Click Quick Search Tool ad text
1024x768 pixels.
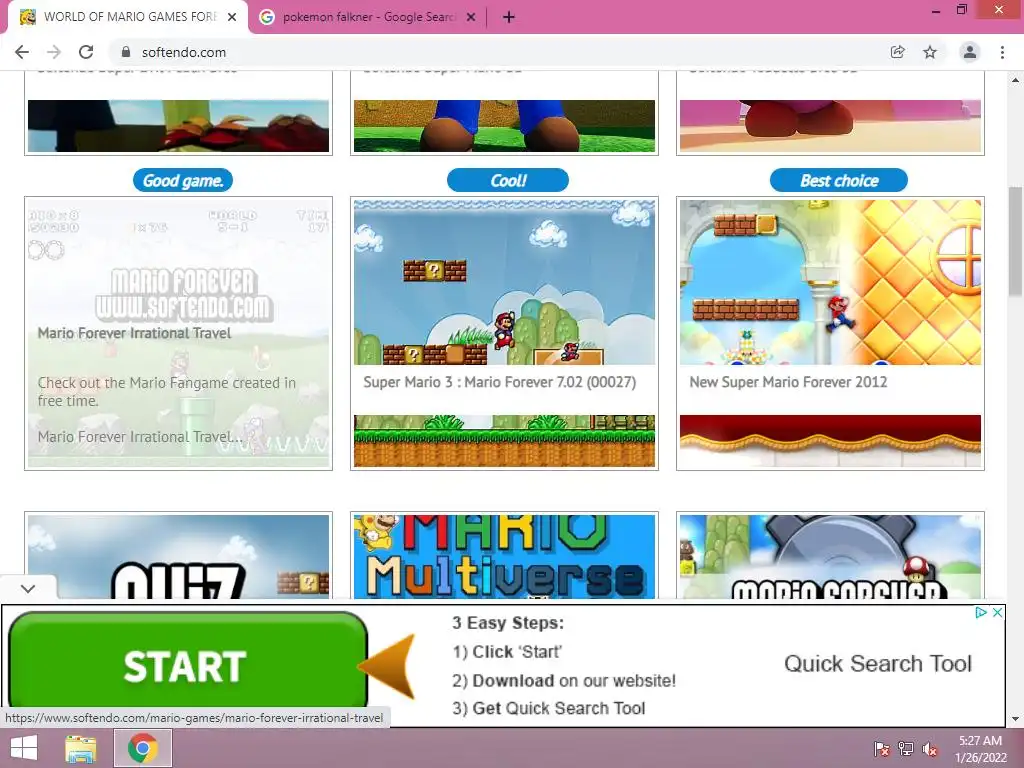click(878, 664)
